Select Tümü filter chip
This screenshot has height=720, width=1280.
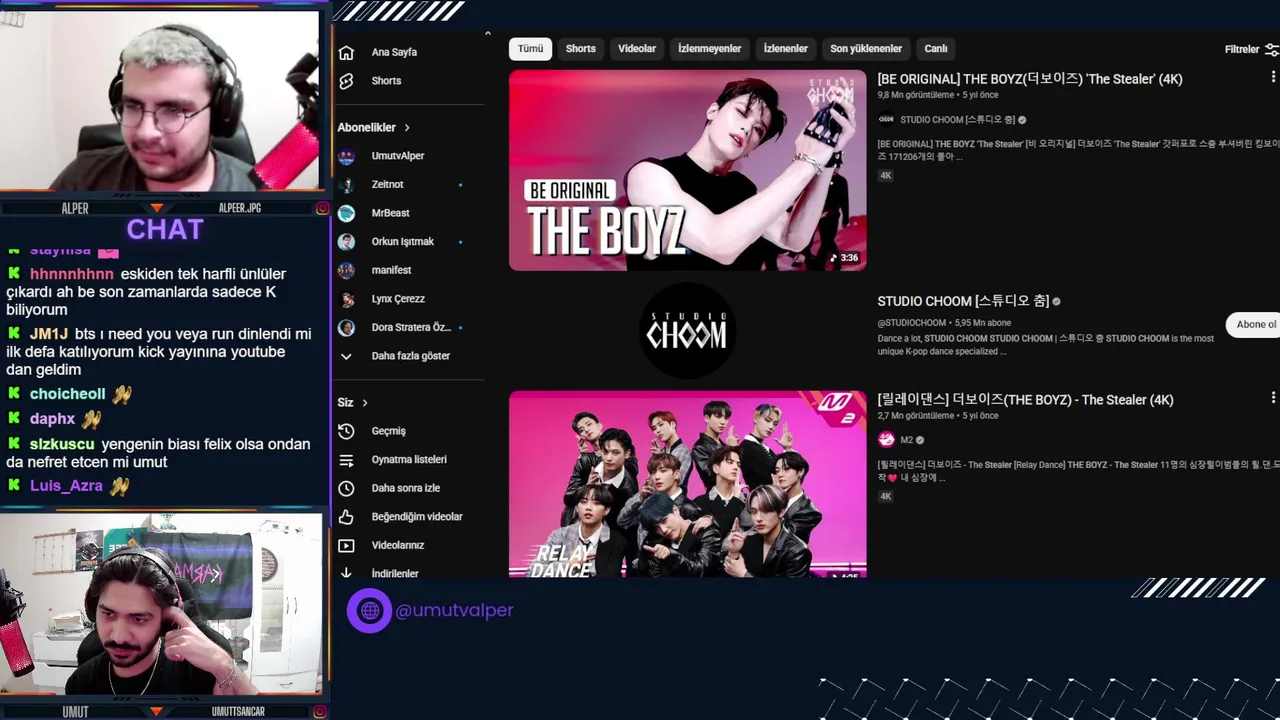(x=530, y=49)
